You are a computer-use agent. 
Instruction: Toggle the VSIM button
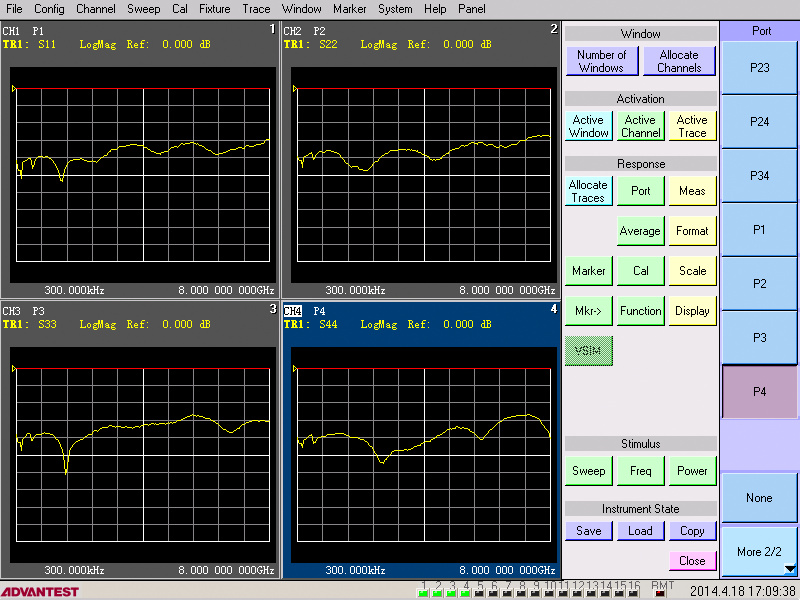(x=588, y=351)
